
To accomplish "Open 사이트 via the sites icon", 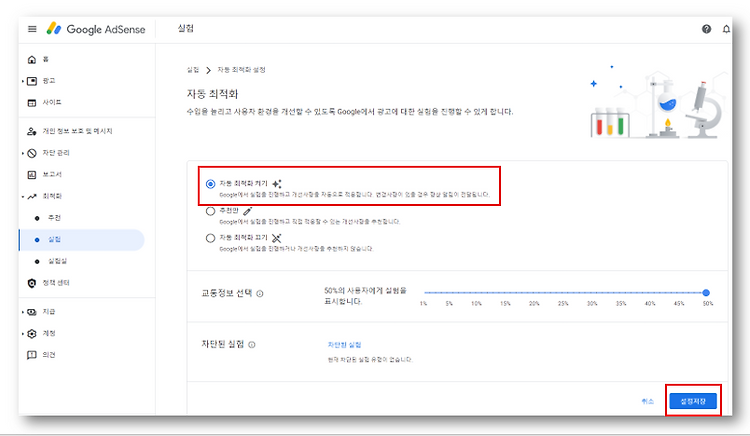I will (x=32, y=102).
